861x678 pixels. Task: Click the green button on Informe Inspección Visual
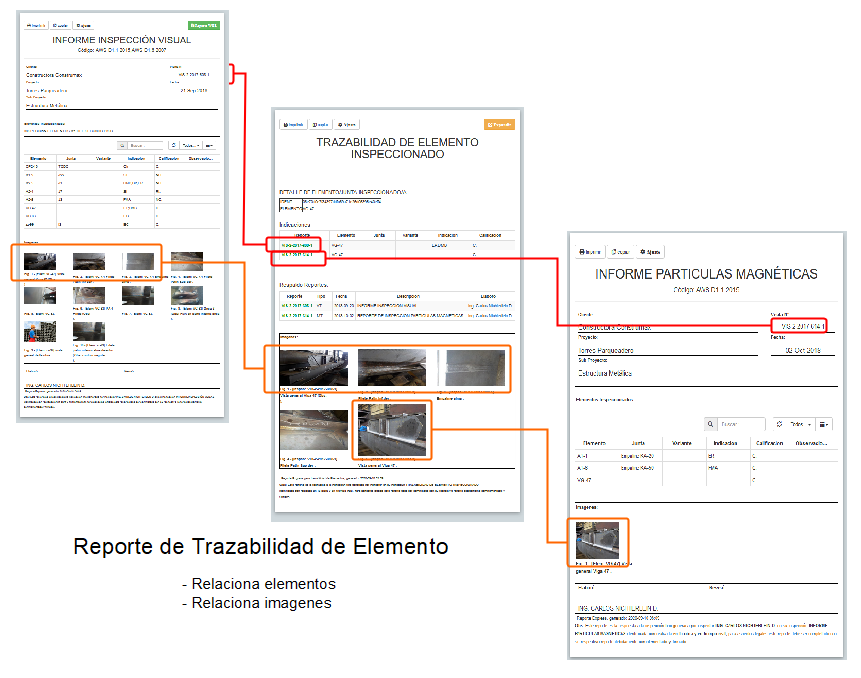[x=203, y=25]
